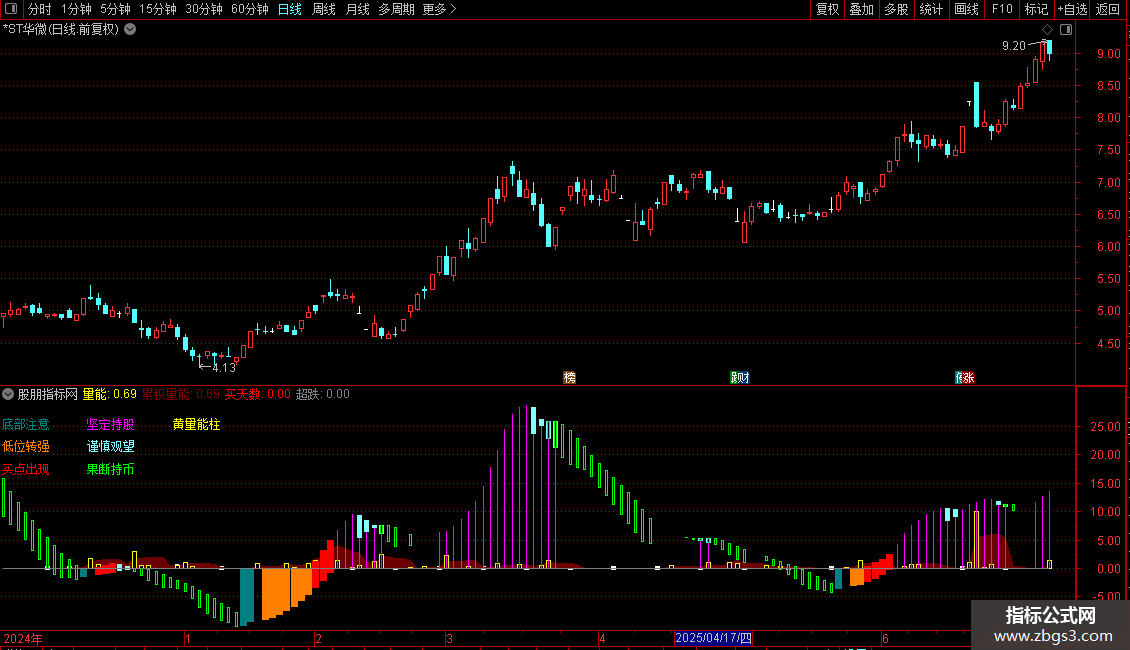Click the 低位转强 legend label
Viewport: 1130px width, 650px height.
[x=26, y=447]
